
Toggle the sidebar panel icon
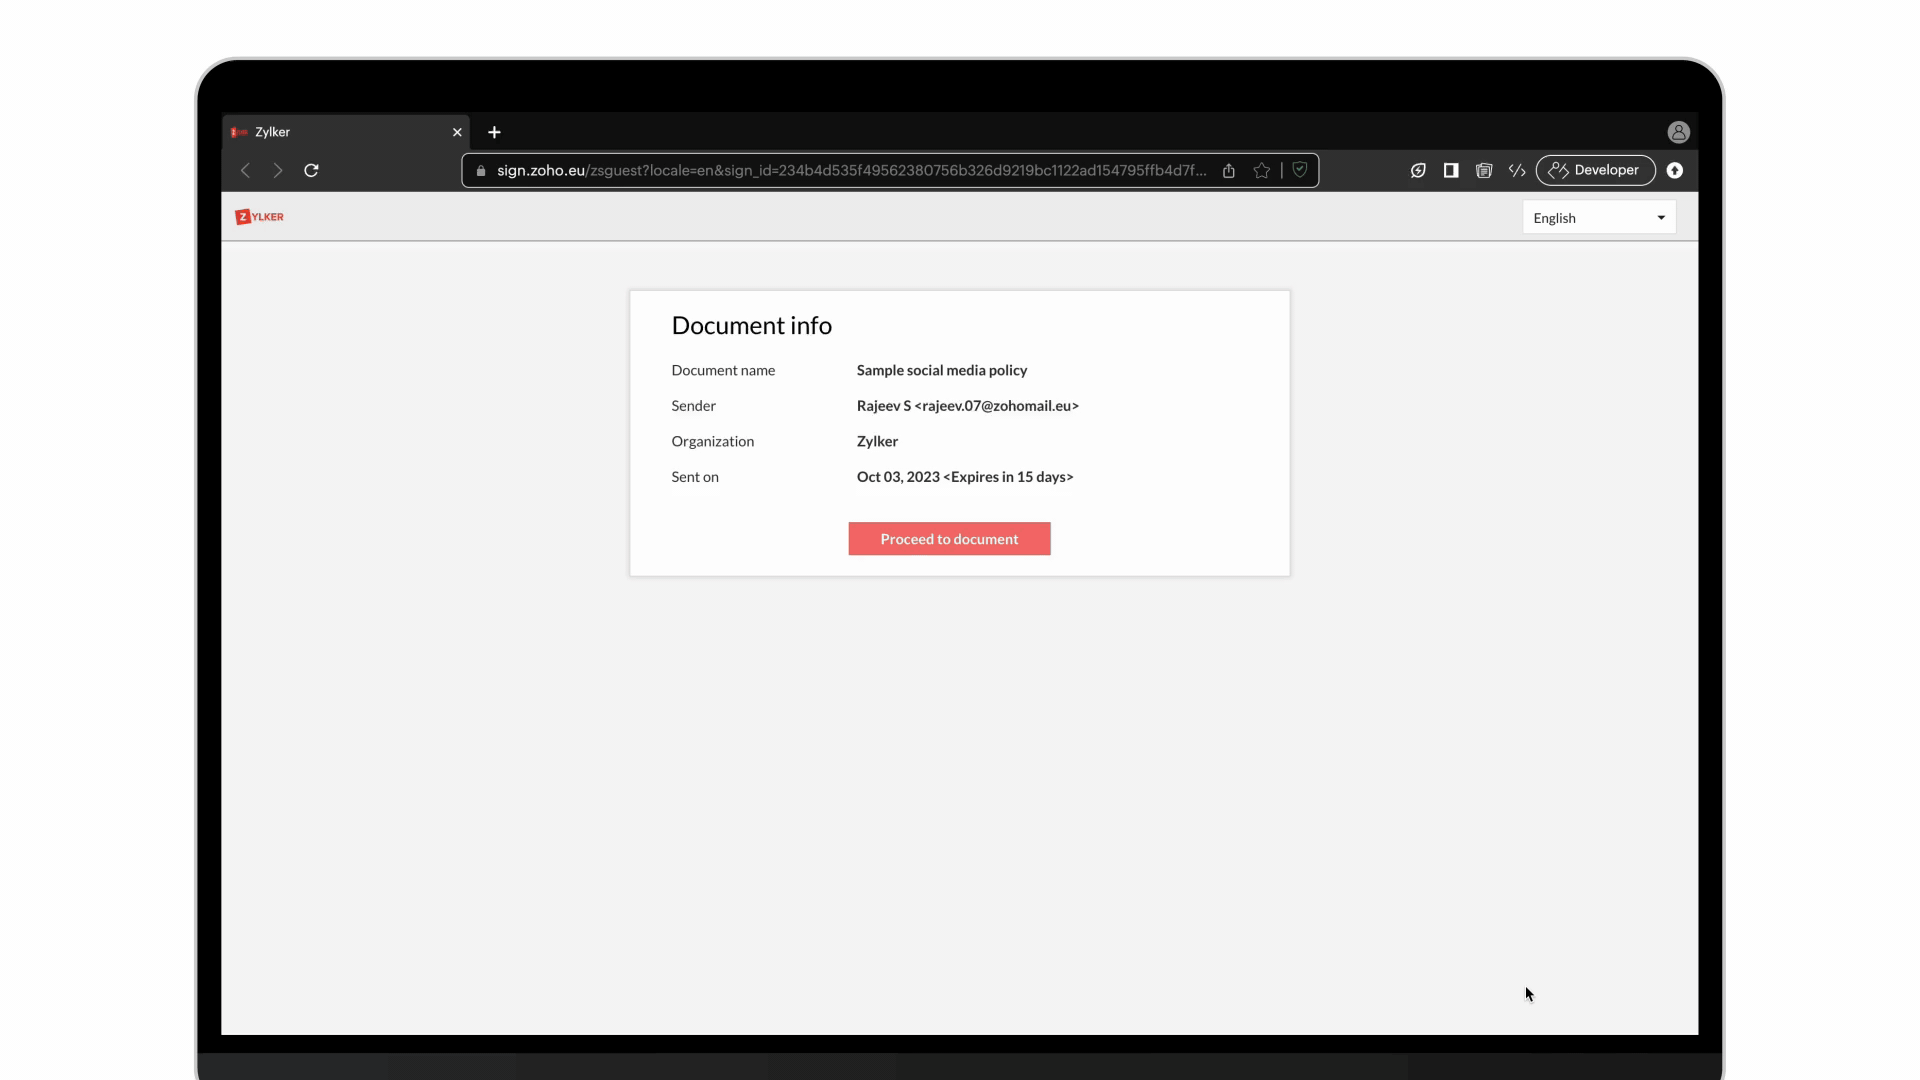click(1451, 171)
